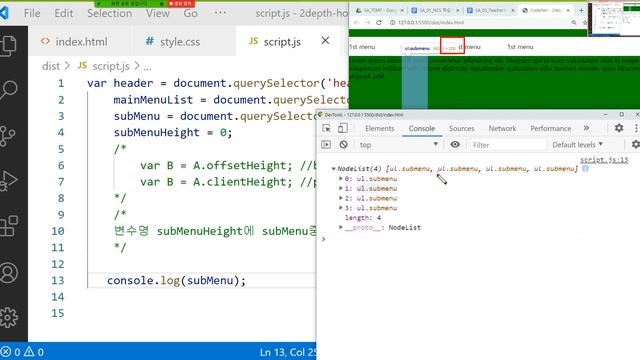Click the script.js:13 source link
Screen dimensions: 640x360
604,160
